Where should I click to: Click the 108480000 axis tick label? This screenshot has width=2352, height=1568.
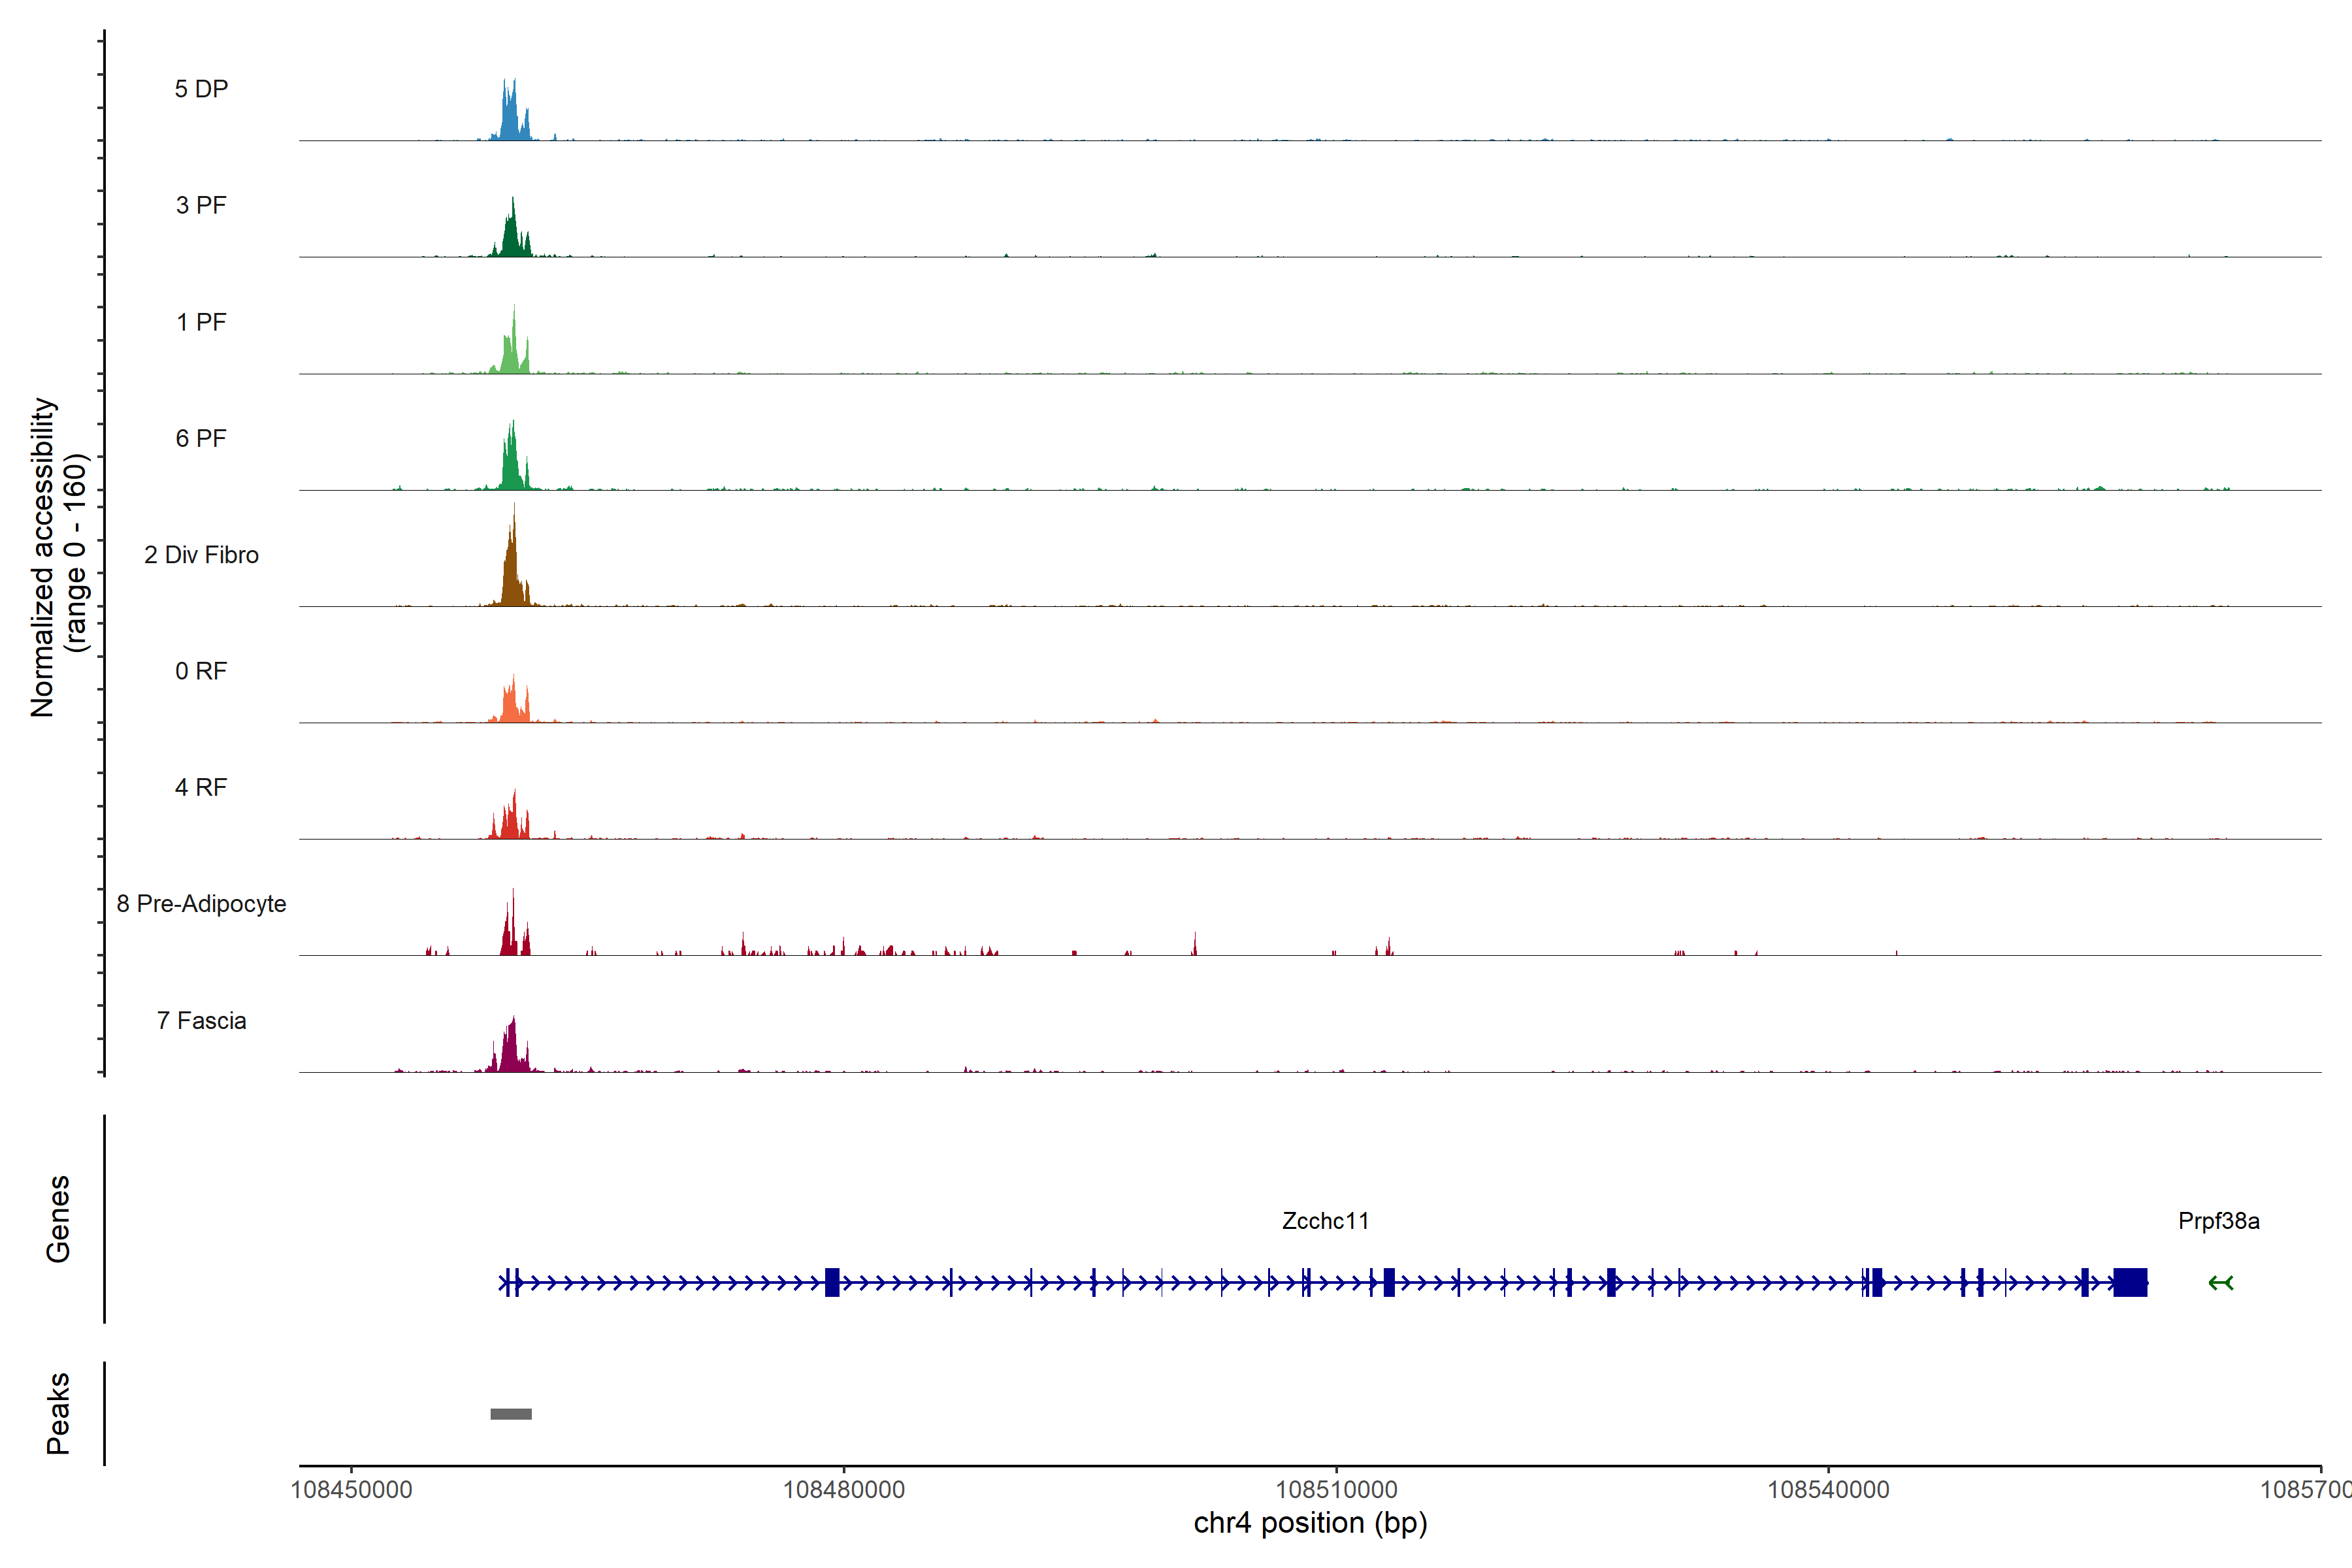(843, 1490)
